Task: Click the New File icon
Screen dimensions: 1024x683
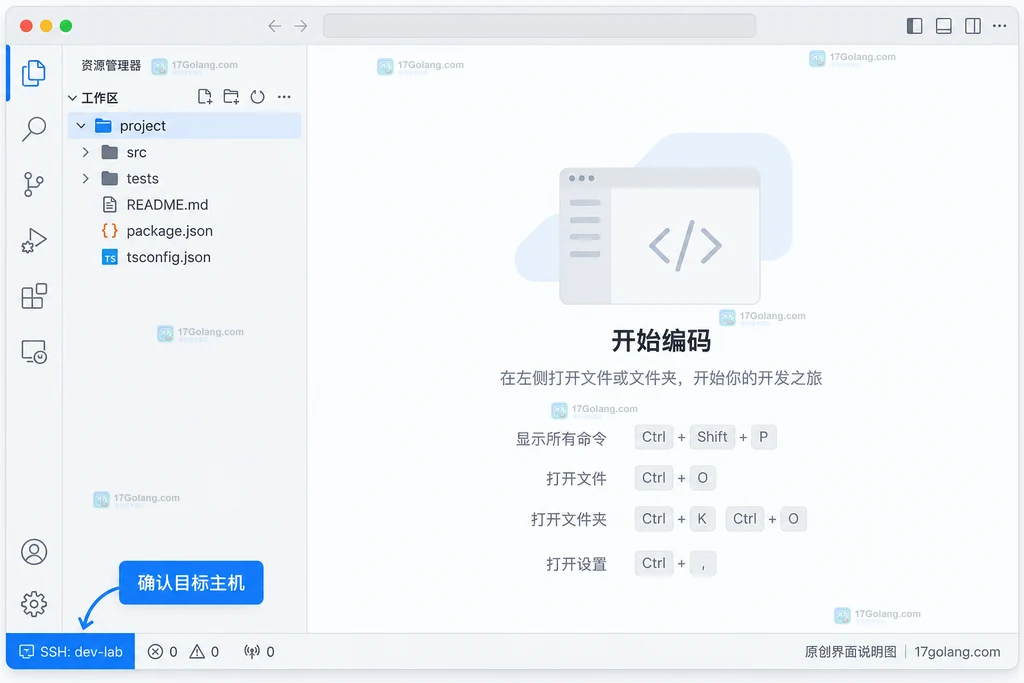Action: click(x=205, y=97)
